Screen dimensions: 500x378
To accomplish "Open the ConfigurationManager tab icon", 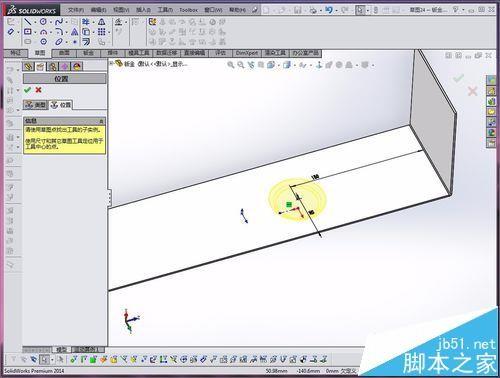I will (x=52, y=66).
